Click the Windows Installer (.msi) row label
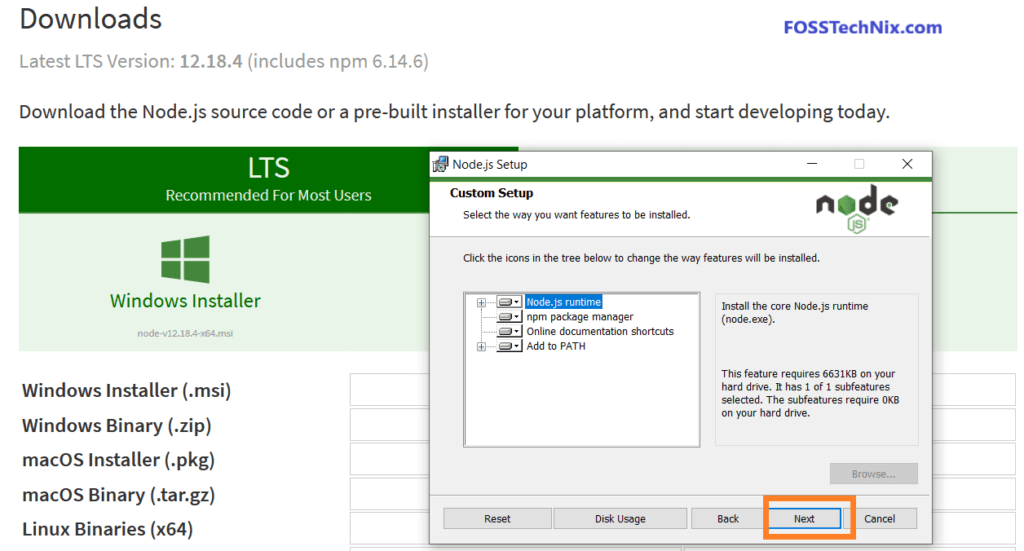Screen dimensions: 1024x551 coord(127,390)
